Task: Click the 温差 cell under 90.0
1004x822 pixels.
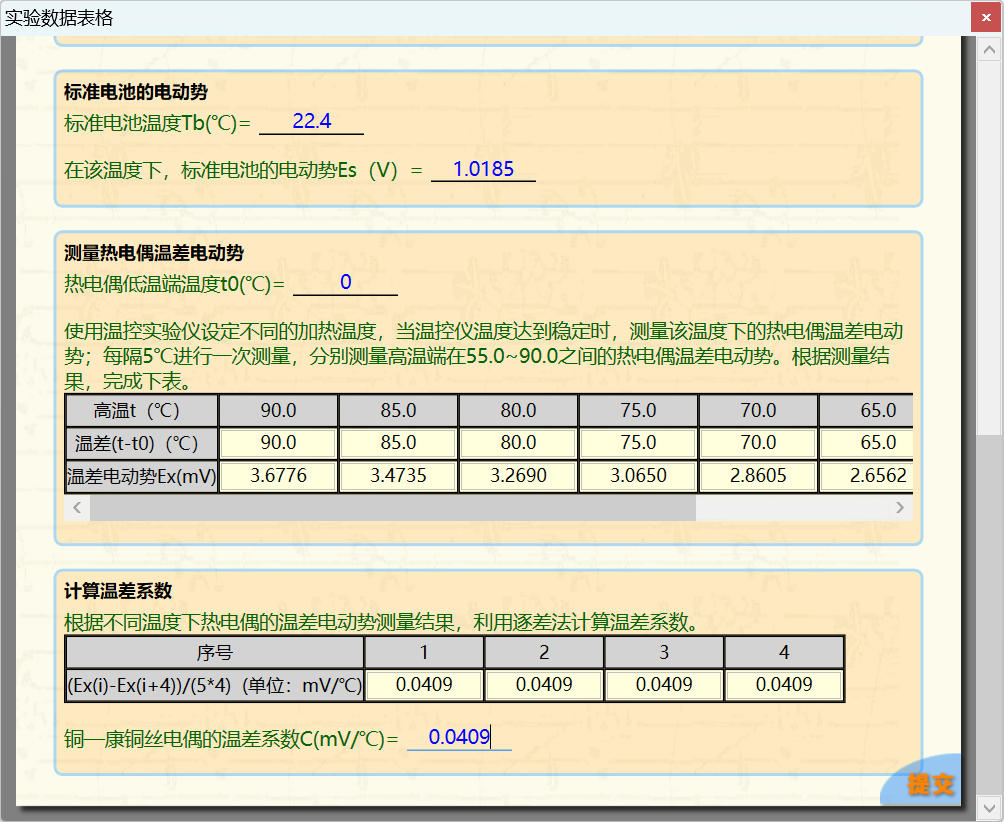Action: [x=278, y=442]
